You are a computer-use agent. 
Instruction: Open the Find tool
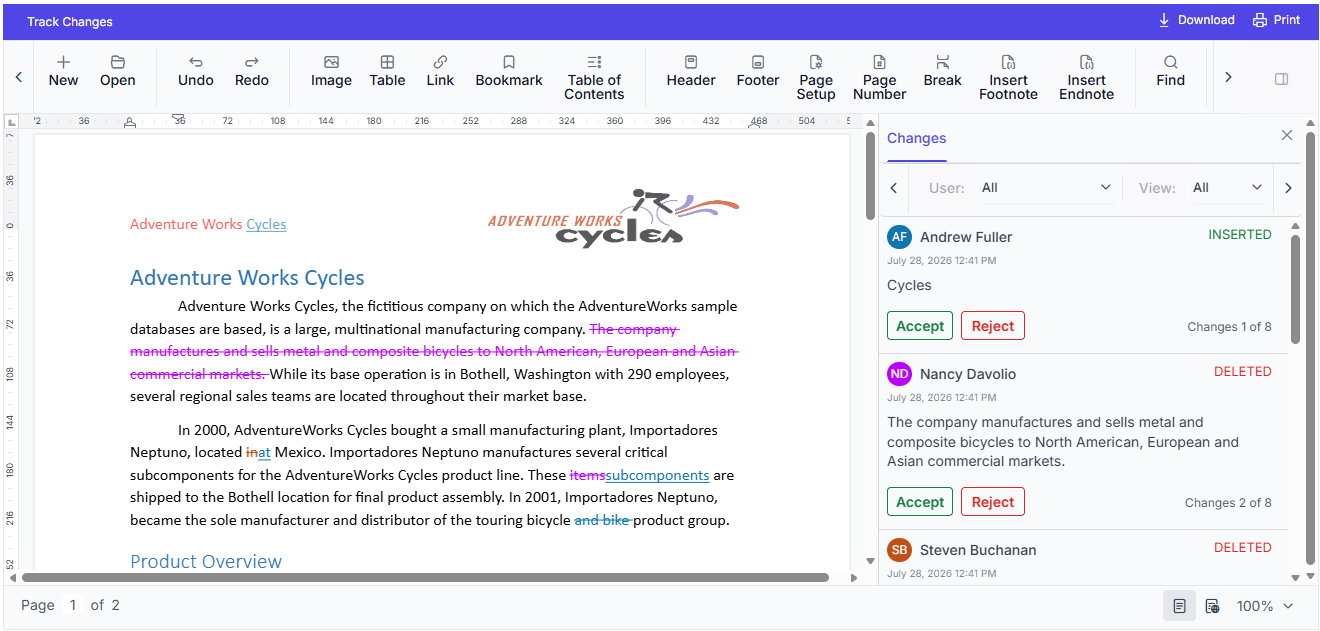(x=1170, y=72)
